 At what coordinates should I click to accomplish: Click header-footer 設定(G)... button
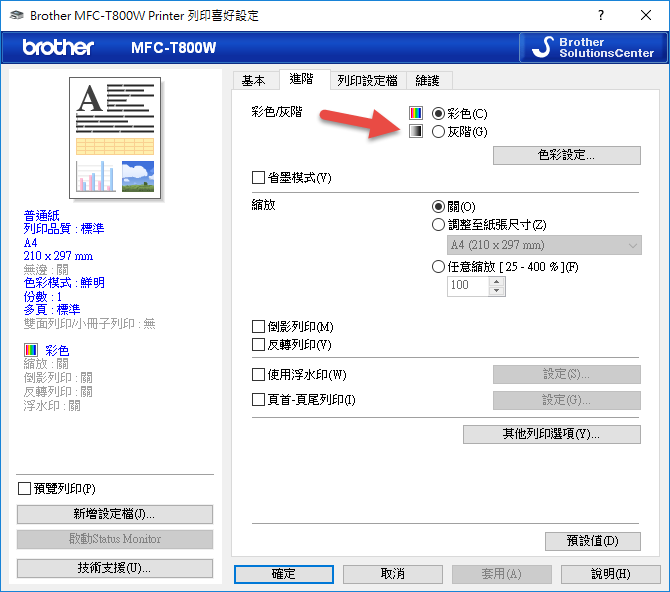(567, 401)
